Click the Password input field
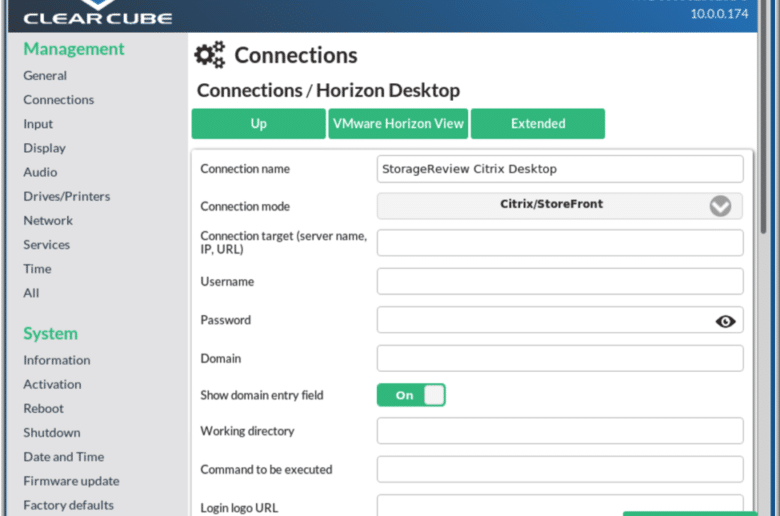 coord(560,320)
